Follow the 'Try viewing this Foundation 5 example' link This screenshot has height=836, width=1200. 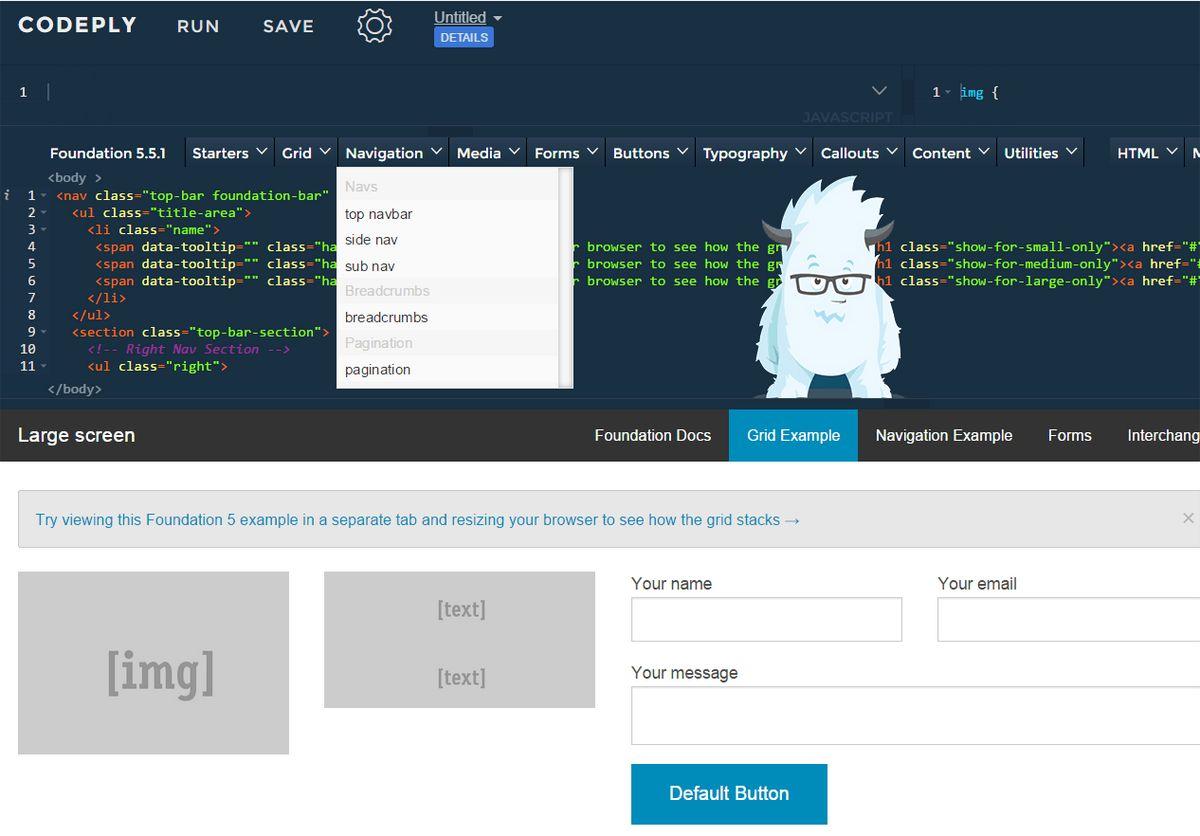[x=417, y=520]
